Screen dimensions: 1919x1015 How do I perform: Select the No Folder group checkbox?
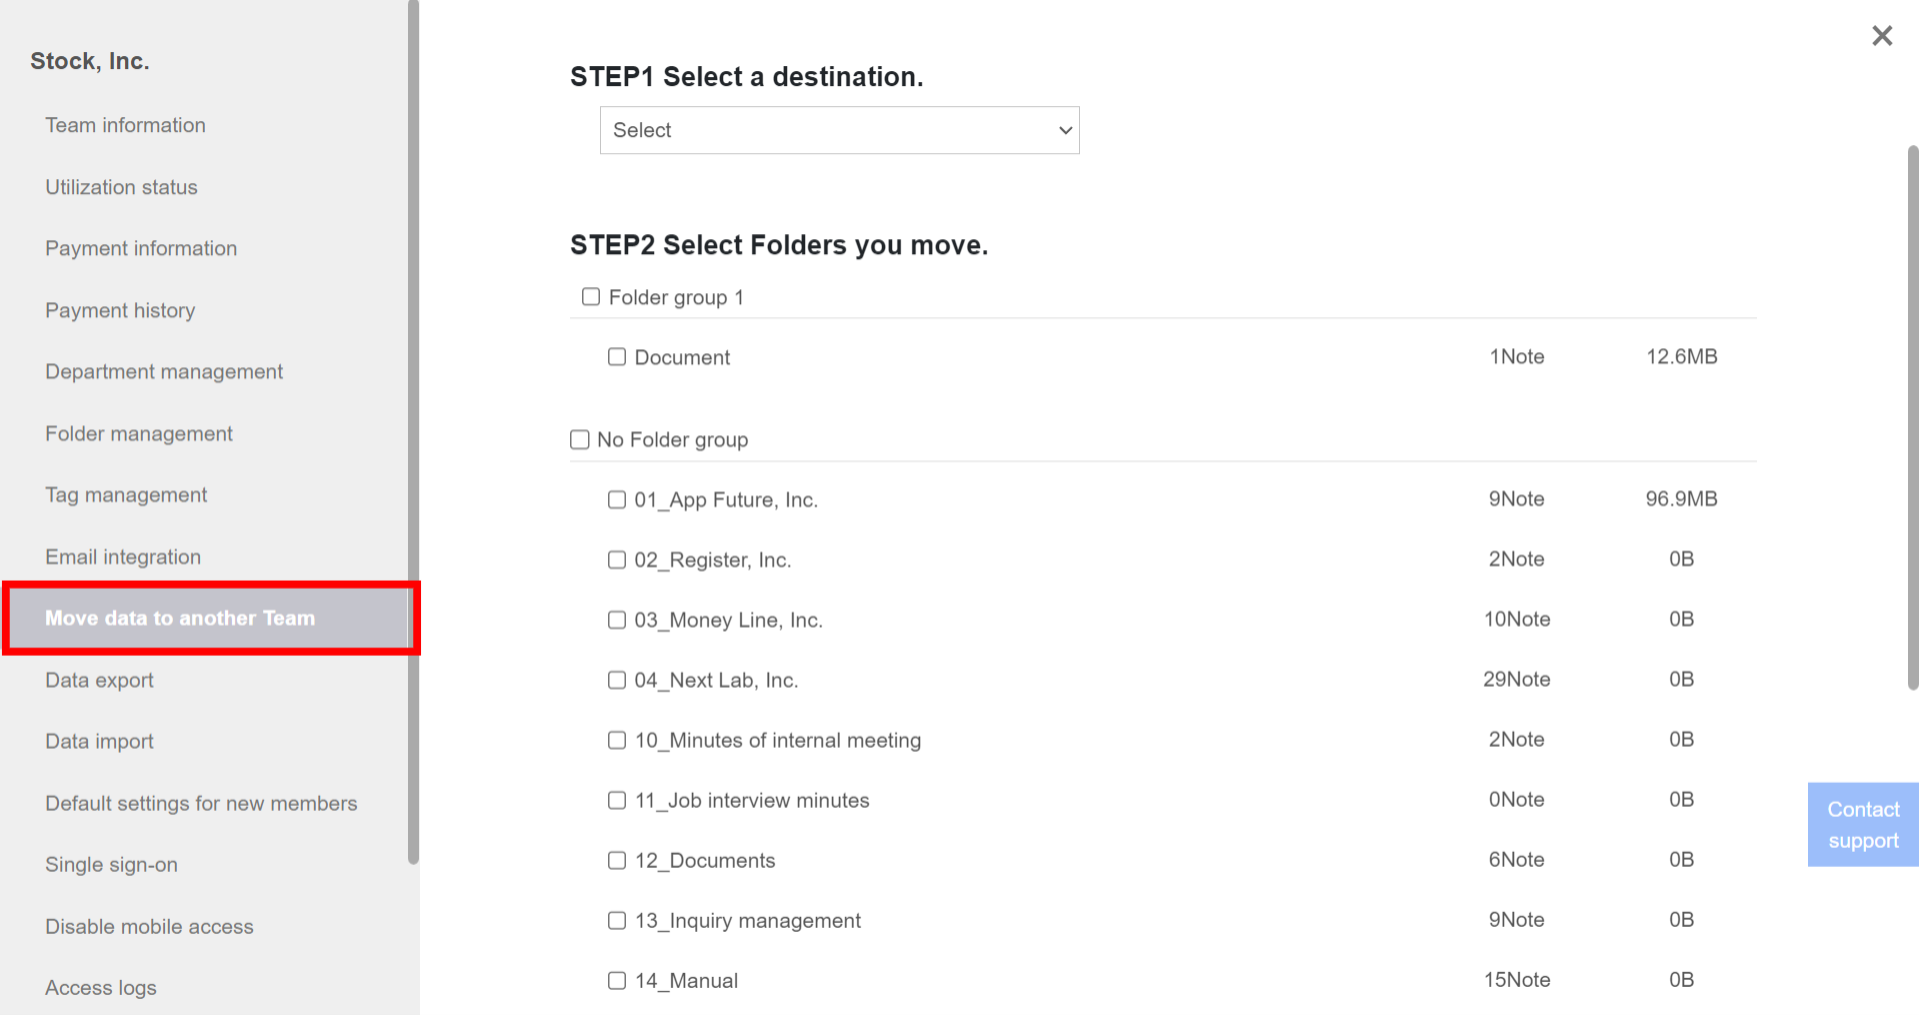(x=579, y=439)
